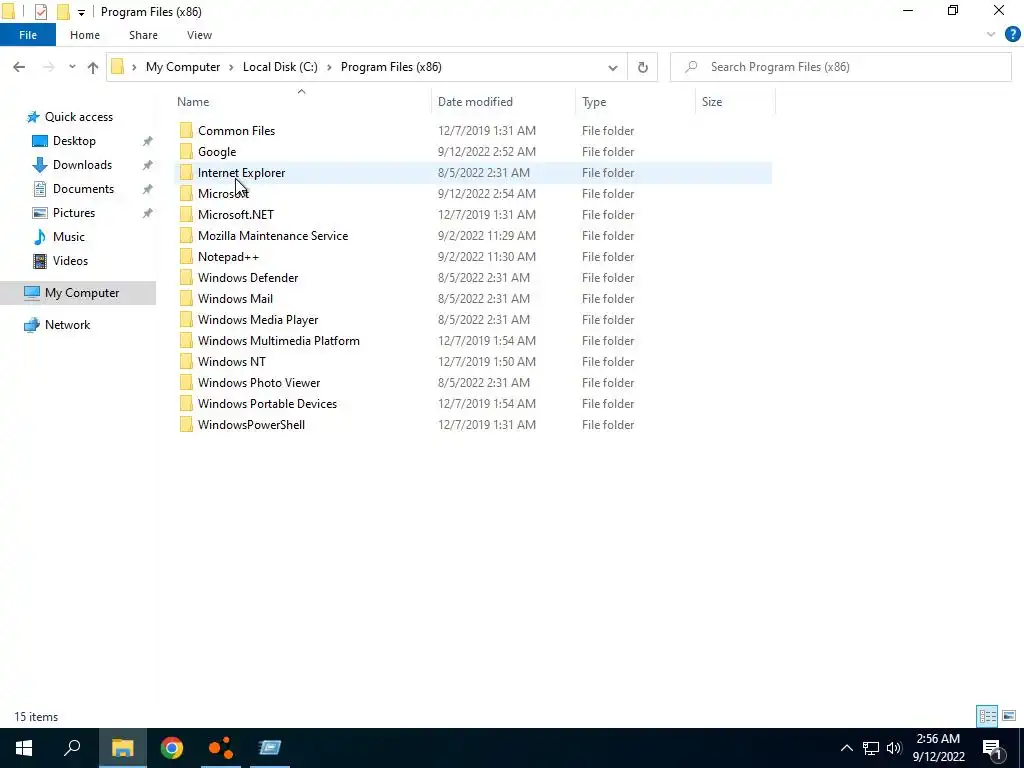Sort by the Type column header
Image resolution: width=1024 pixels, height=768 pixels.
coord(594,102)
